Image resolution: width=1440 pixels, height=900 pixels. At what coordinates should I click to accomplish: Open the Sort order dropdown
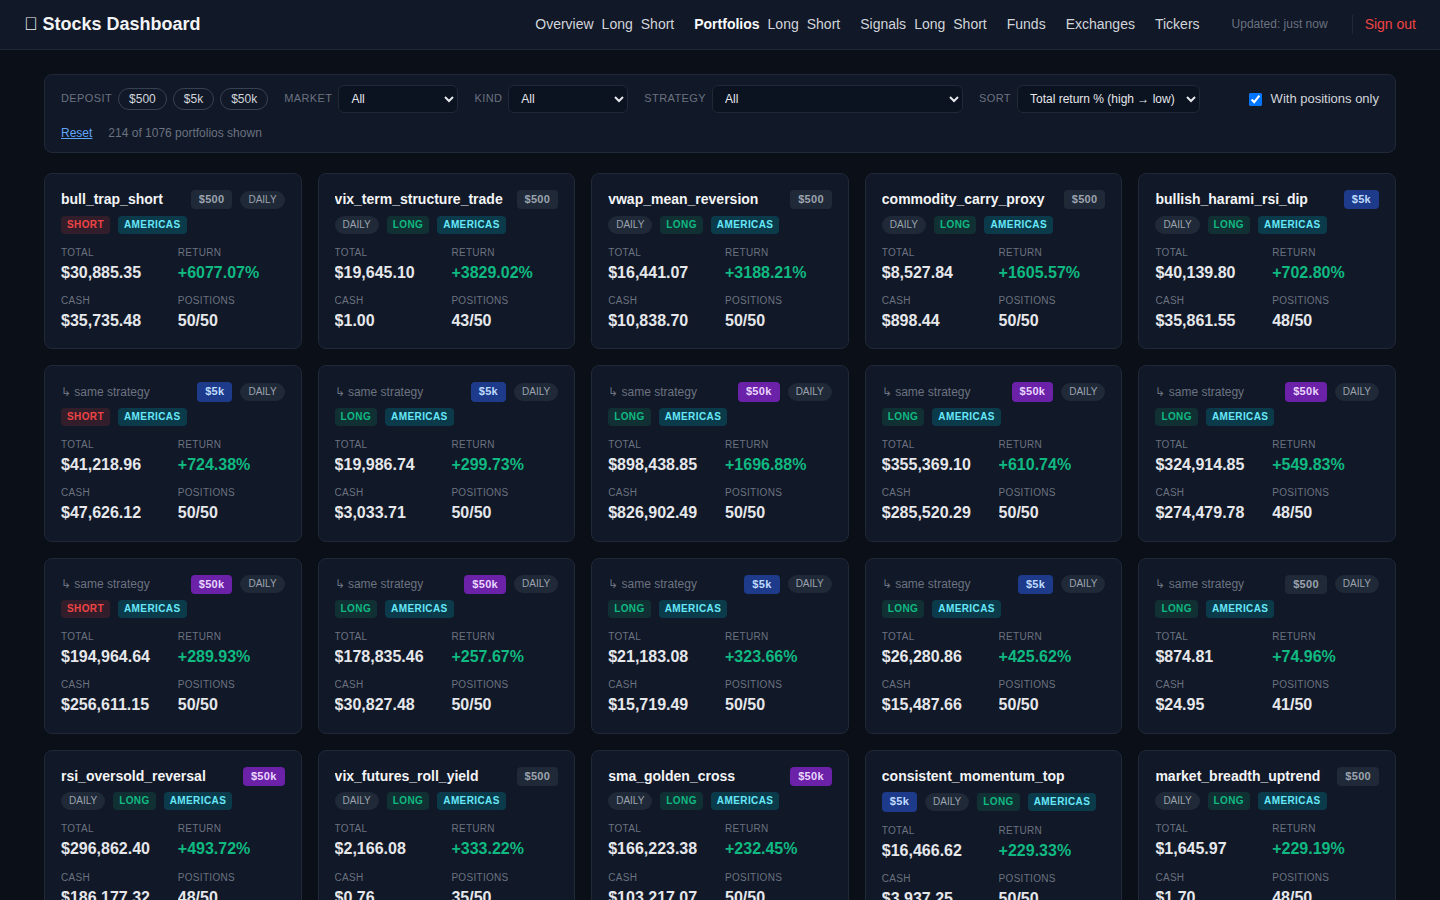1108,99
